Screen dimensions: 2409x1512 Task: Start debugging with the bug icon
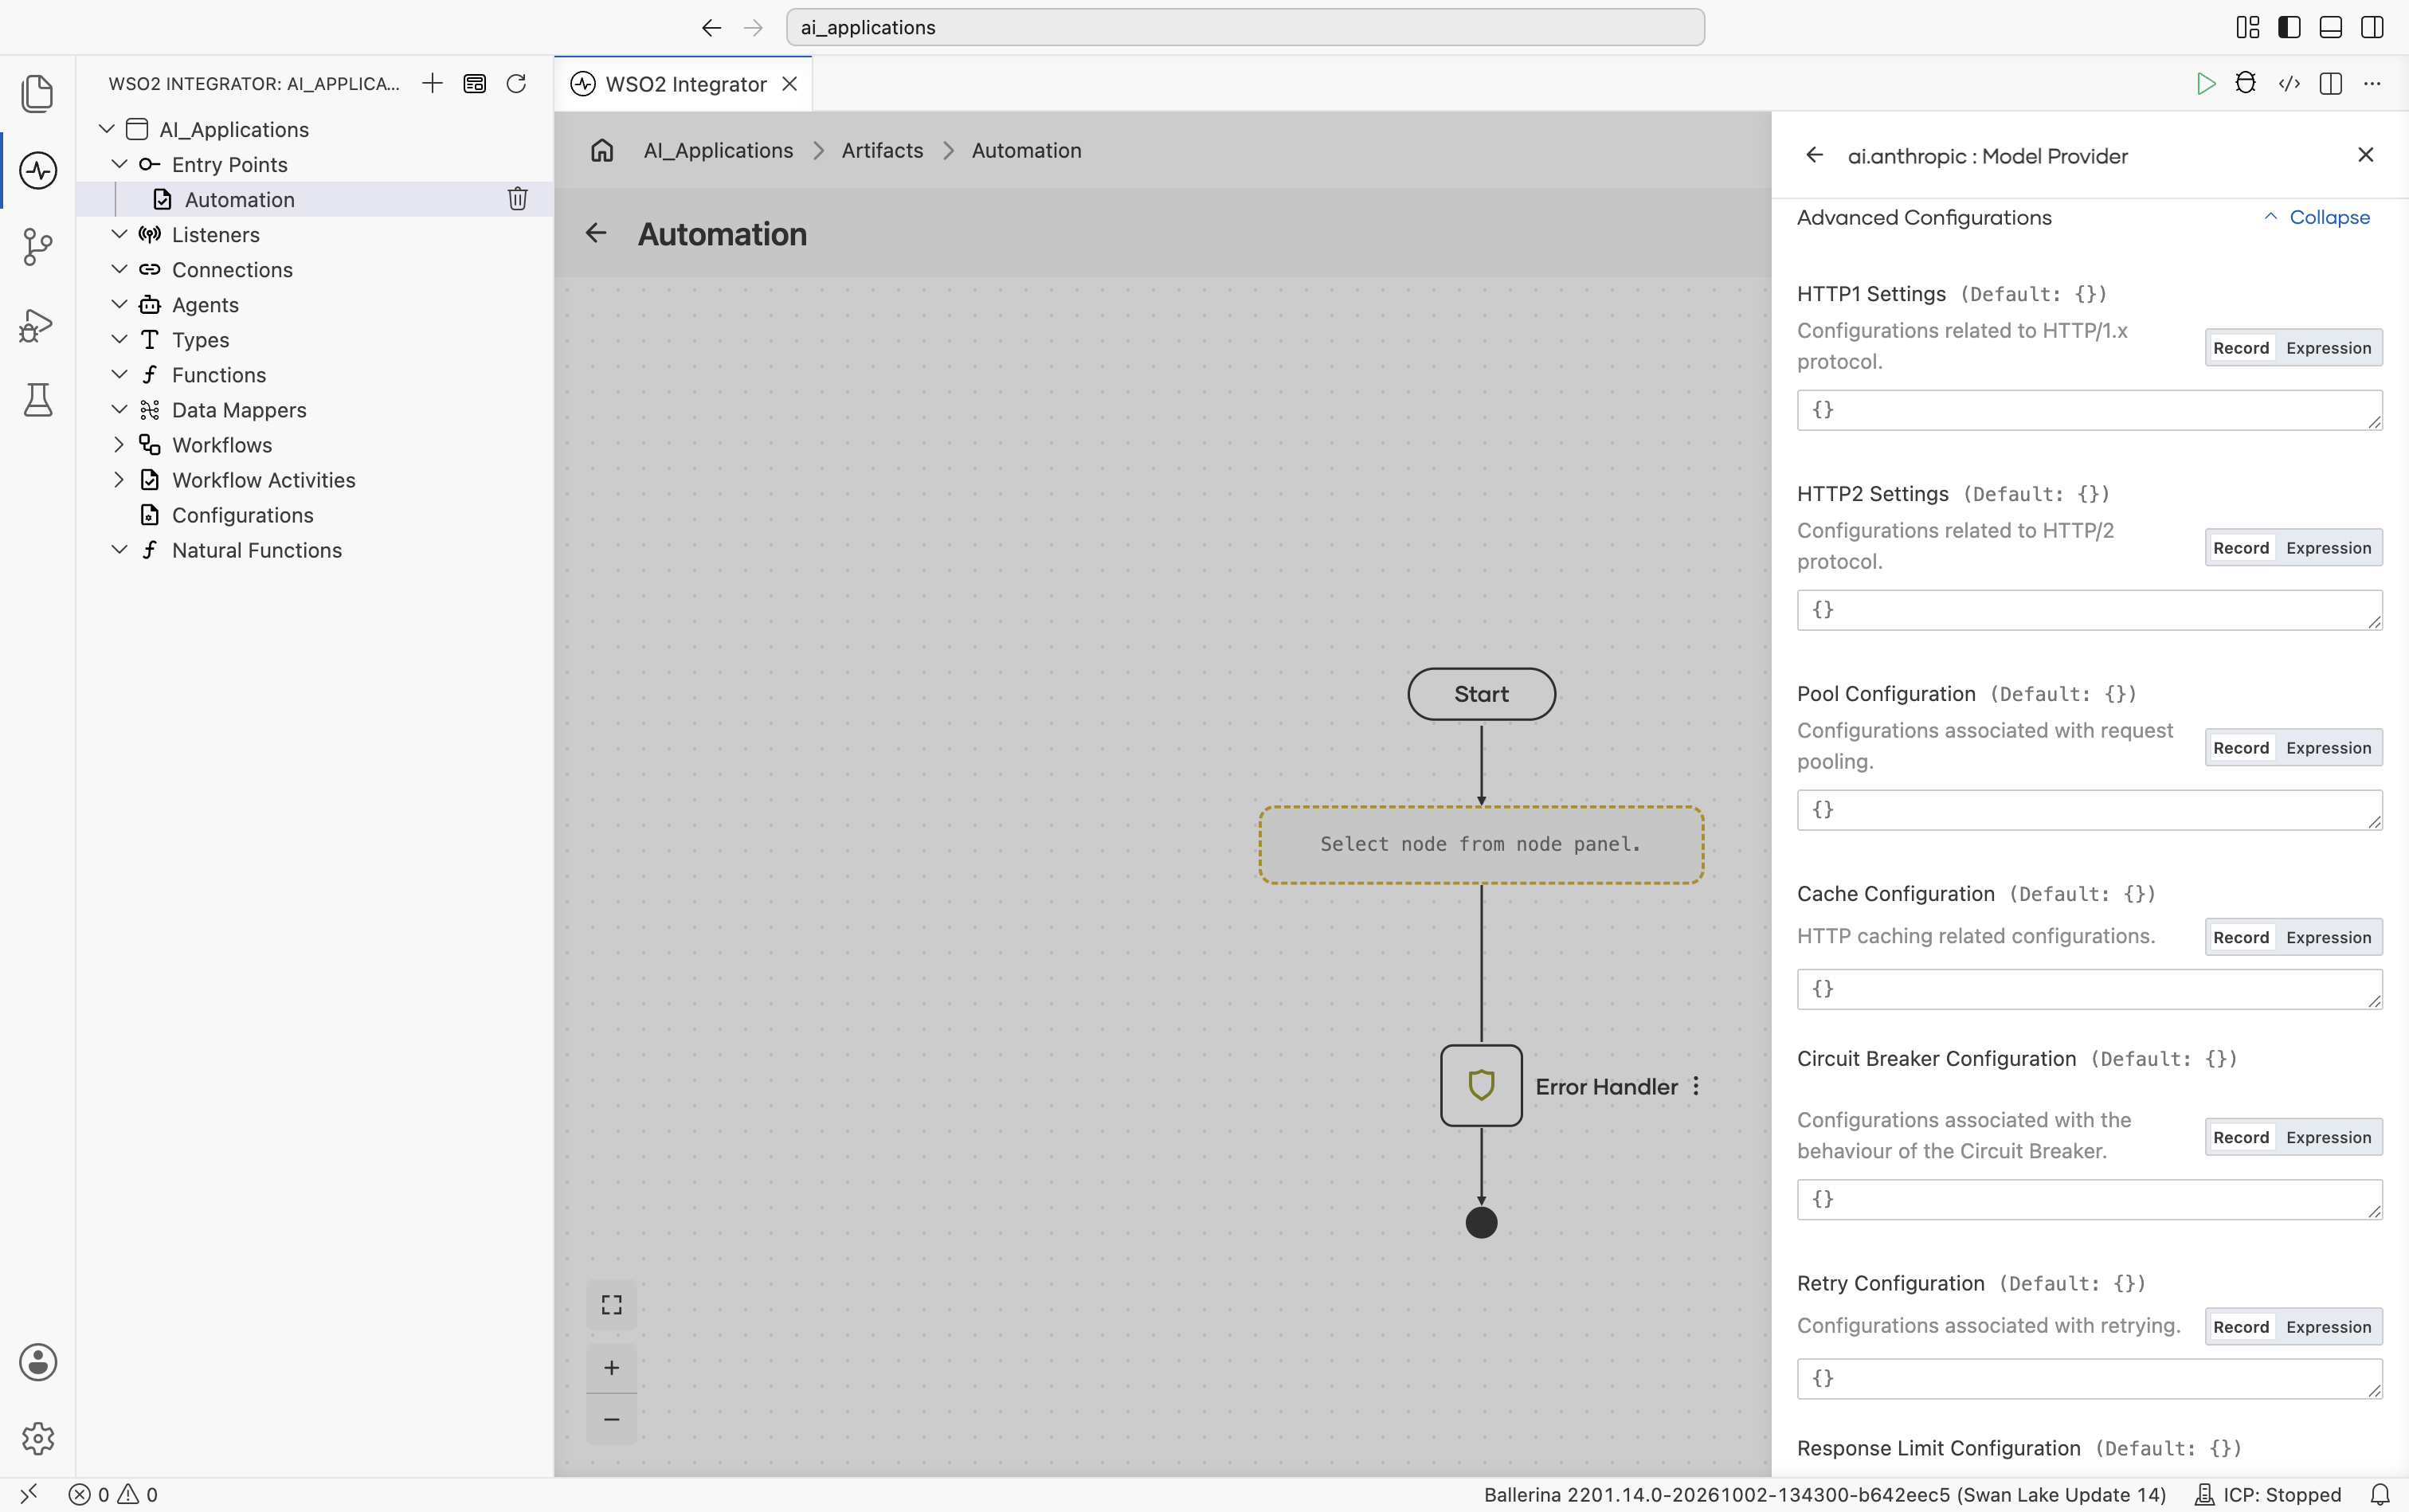2246,83
